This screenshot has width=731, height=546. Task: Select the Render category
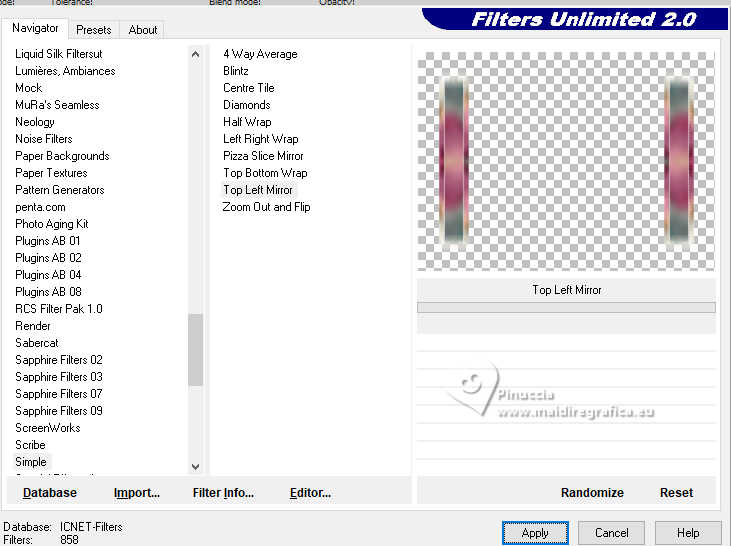(x=33, y=326)
